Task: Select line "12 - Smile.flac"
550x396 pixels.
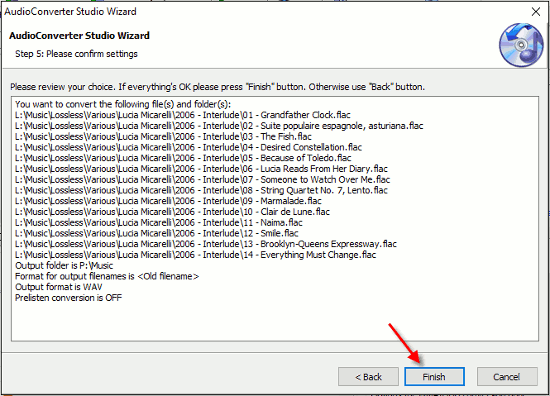Action: 157,233
